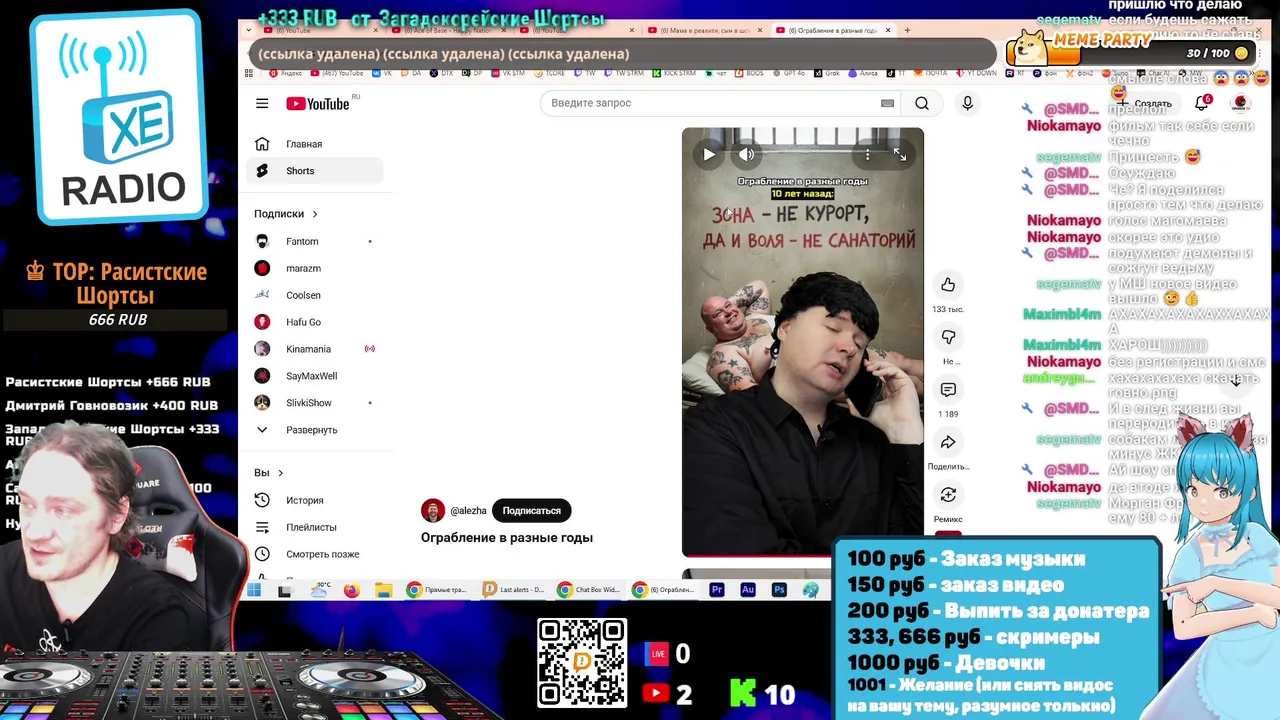
Task: Open Photoshop from taskbar
Action: coord(779,591)
